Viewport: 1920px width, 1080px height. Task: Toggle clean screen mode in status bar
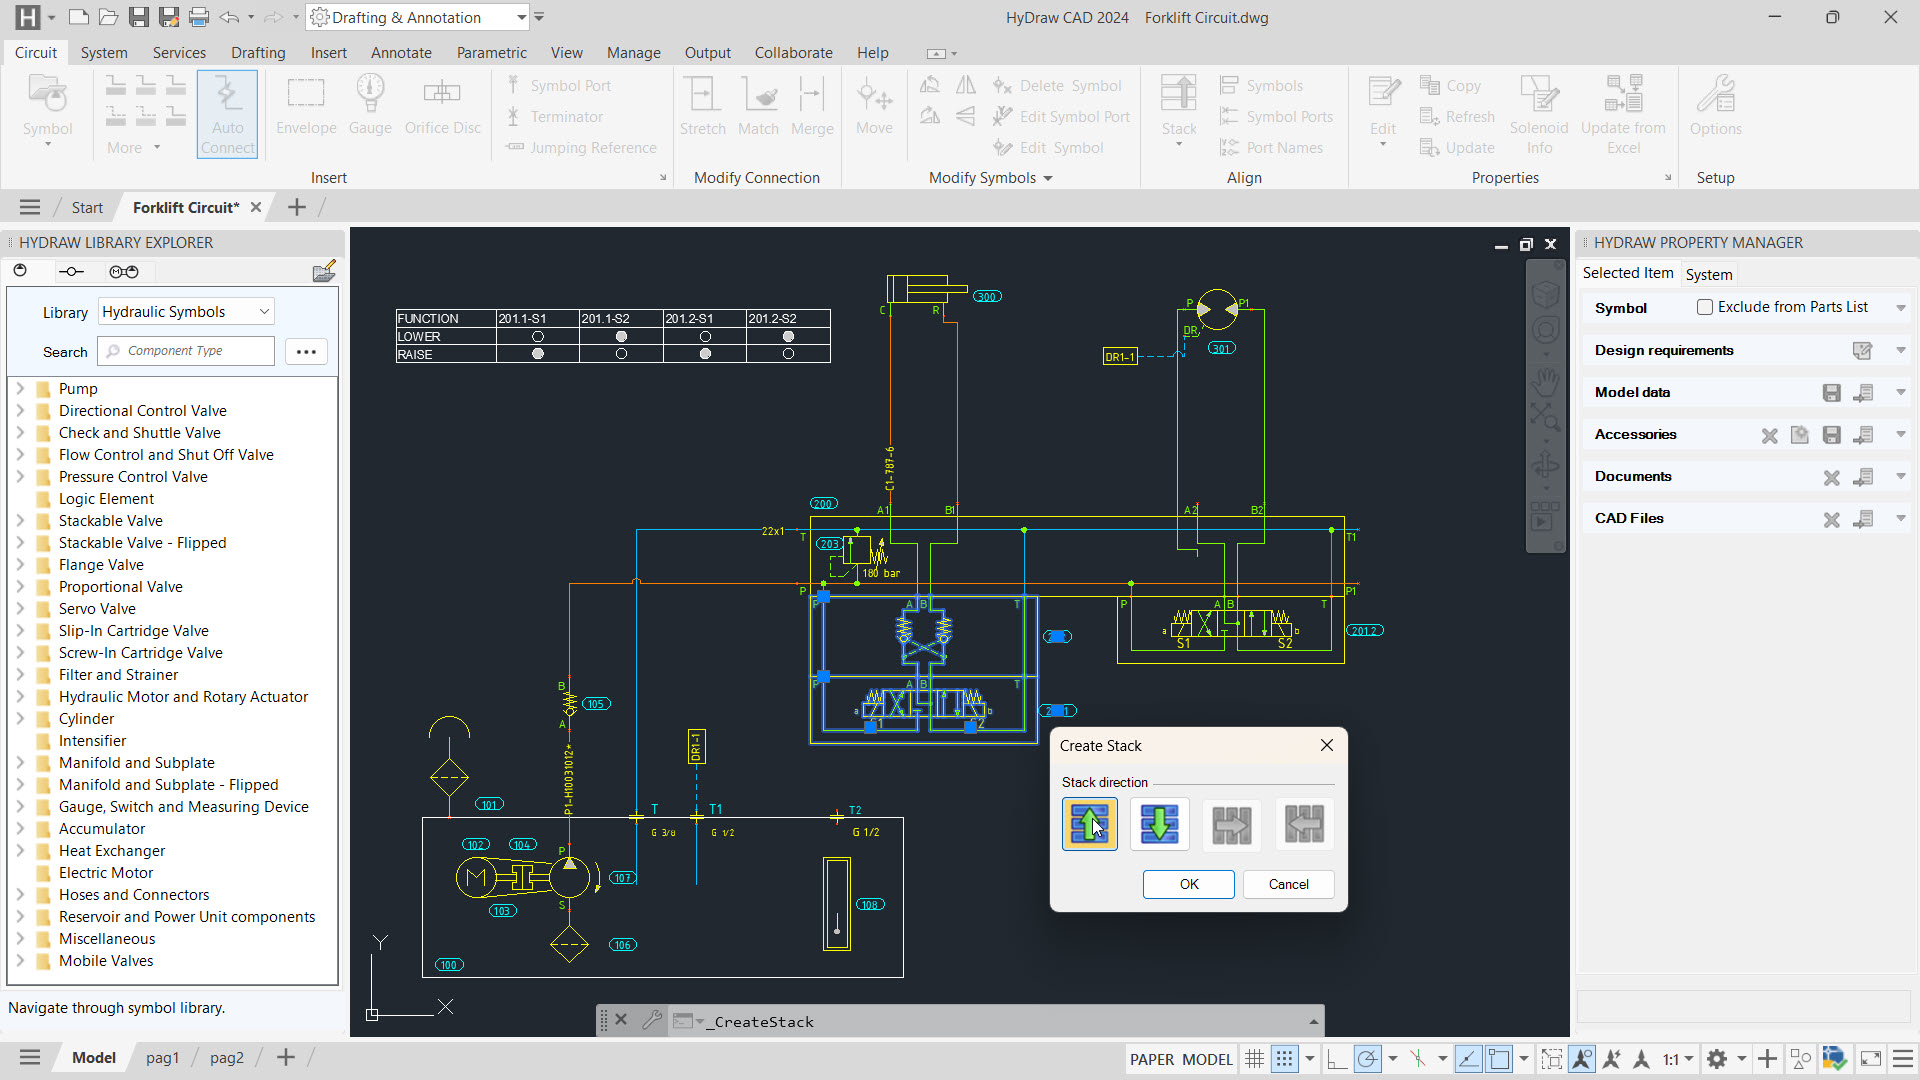1870,1058
